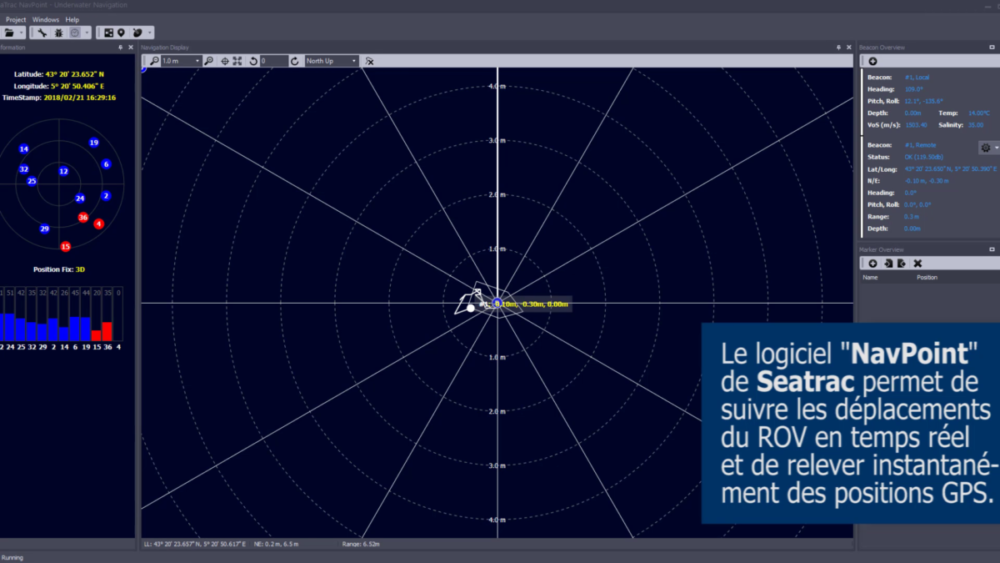This screenshot has width=1000, height=563.
Task: Click the bug diagnostics icon
Action: pyautogui.click(x=59, y=33)
